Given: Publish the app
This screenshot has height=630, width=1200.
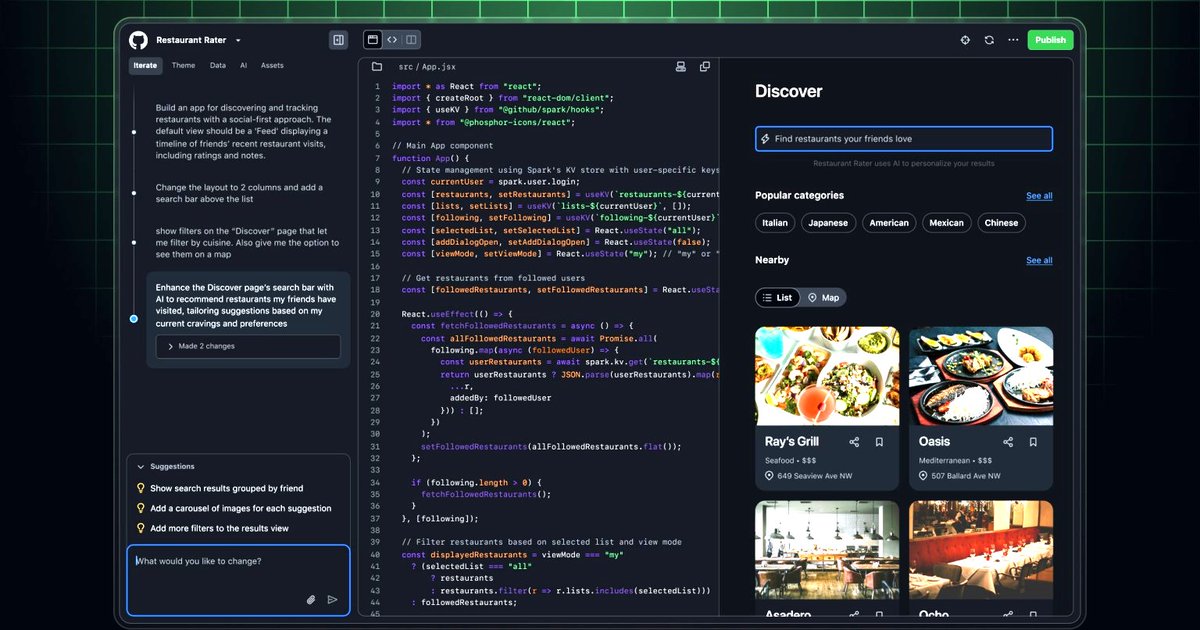Looking at the screenshot, I should pyautogui.click(x=1050, y=39).
